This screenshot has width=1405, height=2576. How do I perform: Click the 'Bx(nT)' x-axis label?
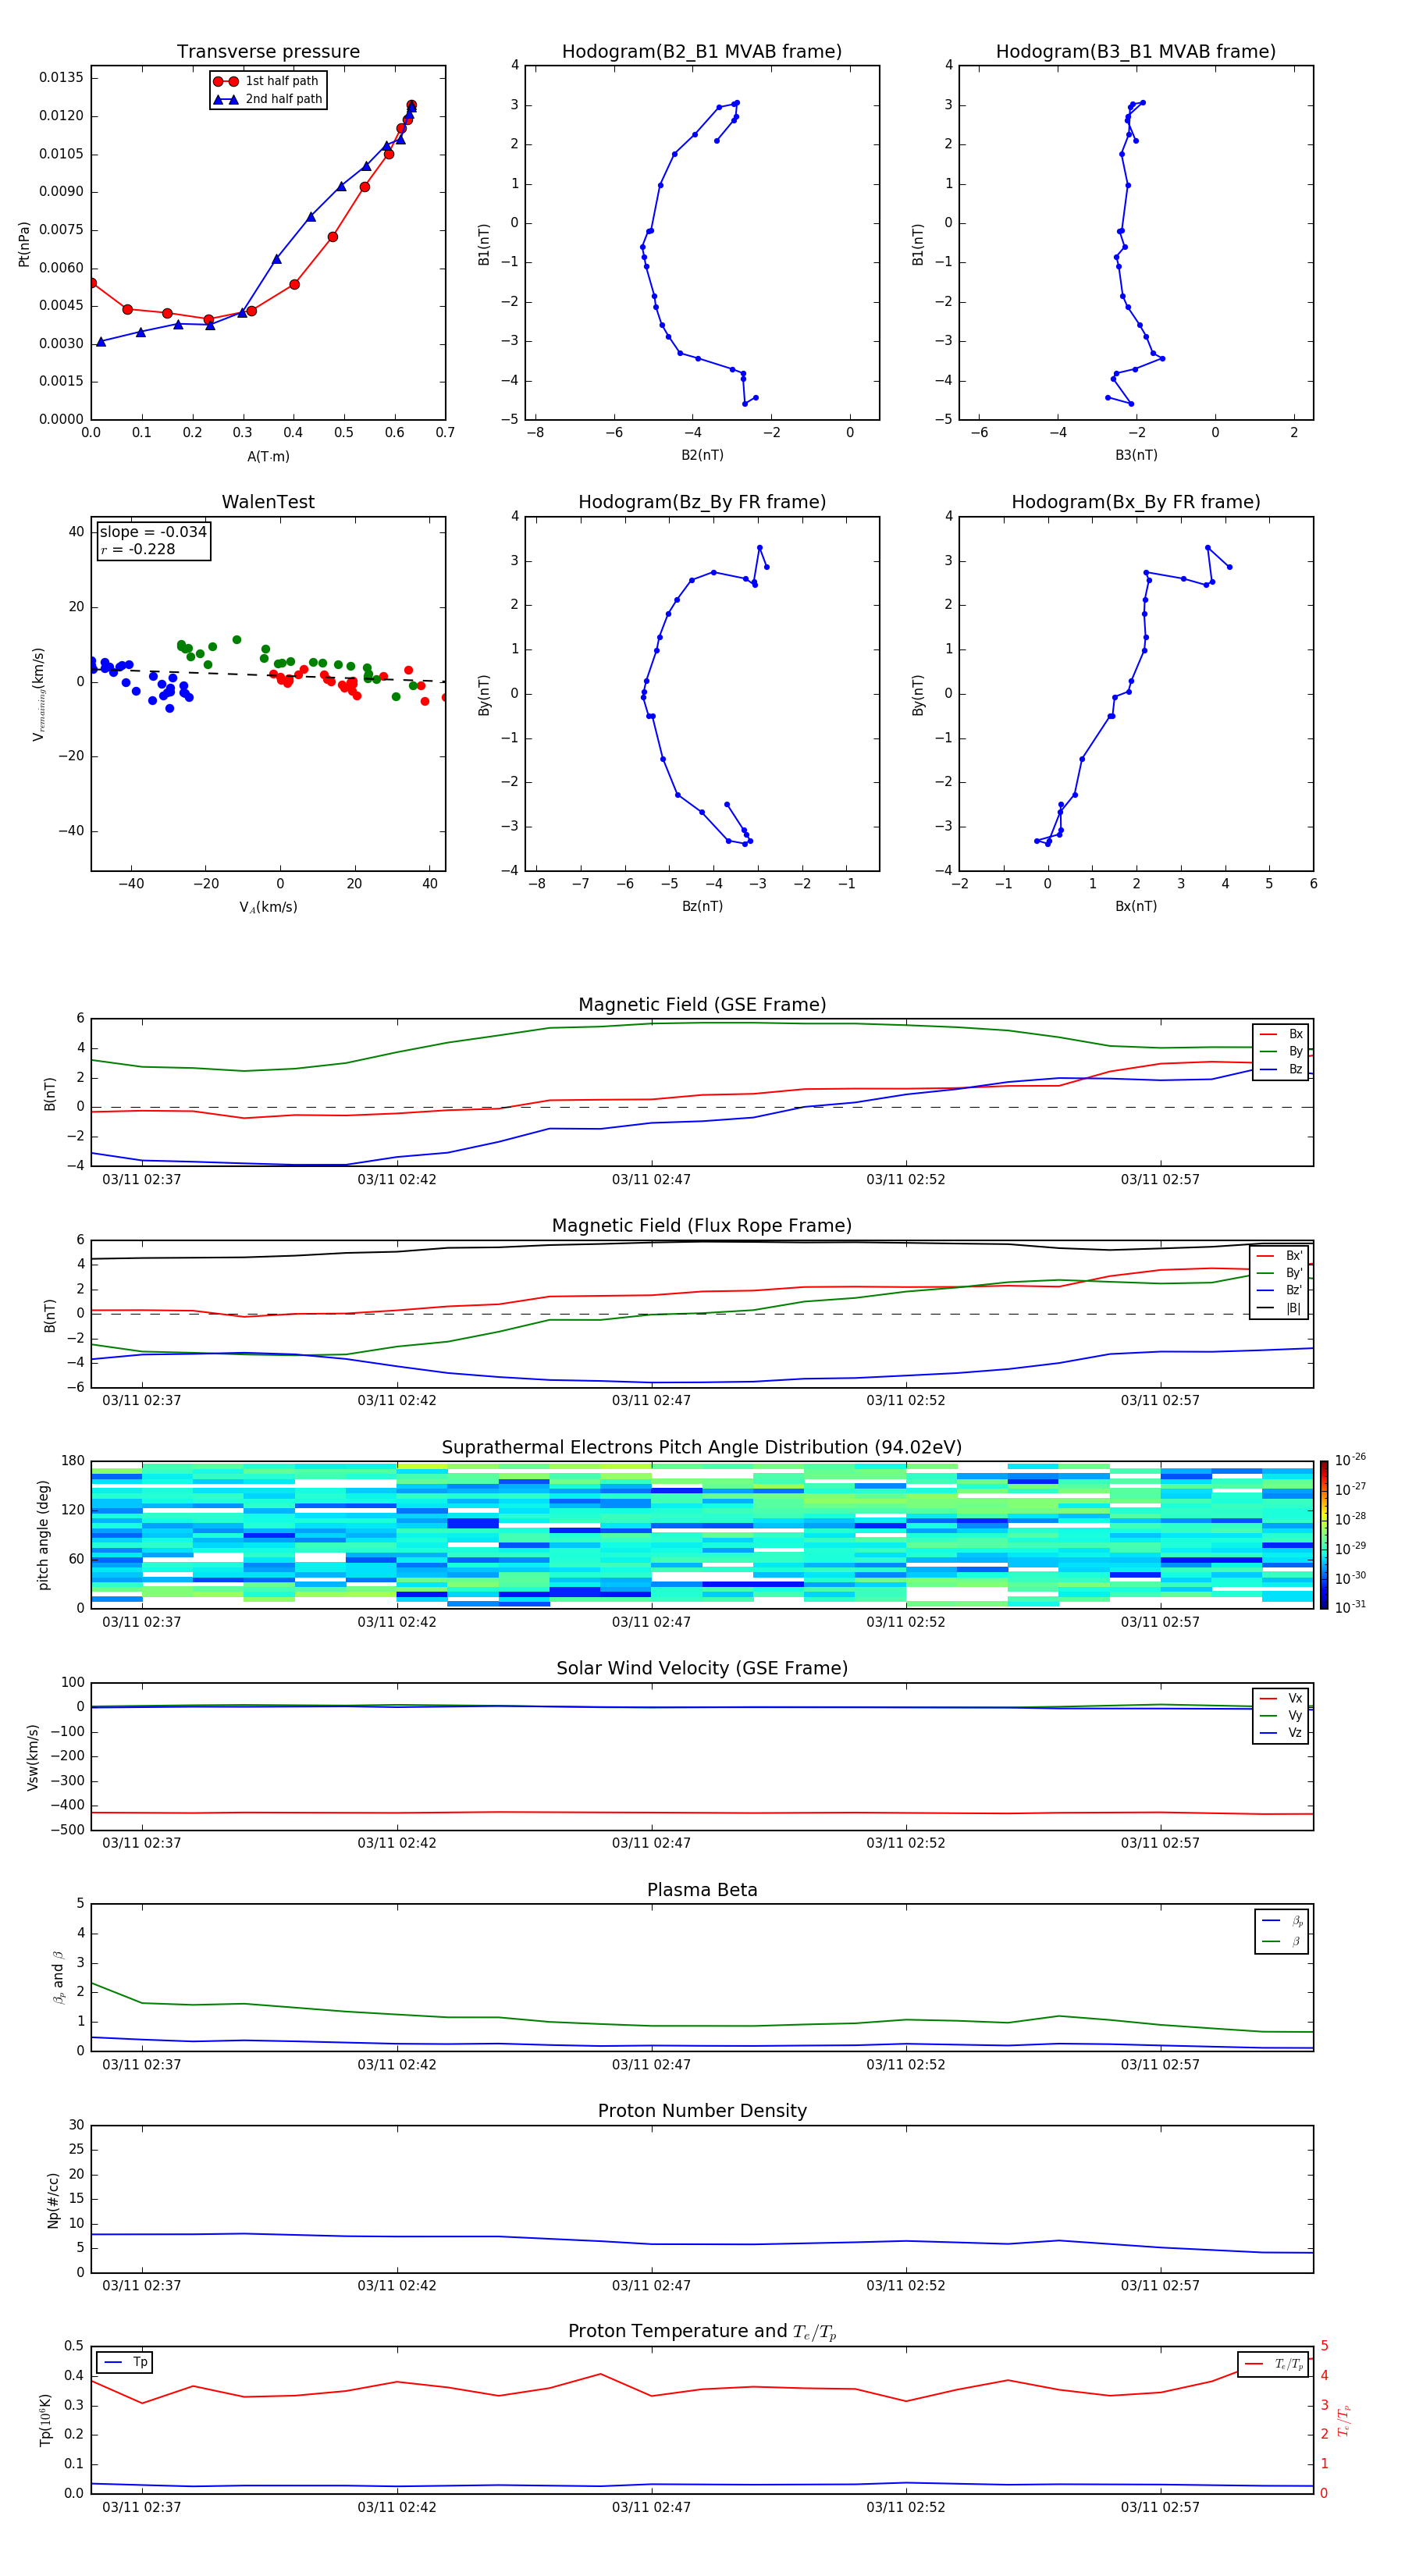pos(1136,906)
